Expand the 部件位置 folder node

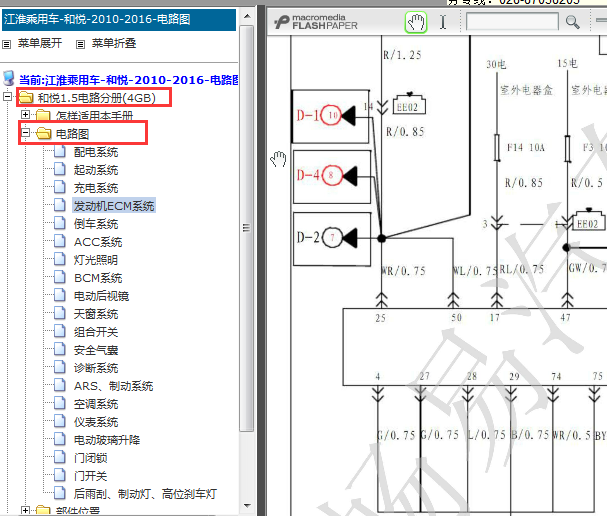[25, 510]
